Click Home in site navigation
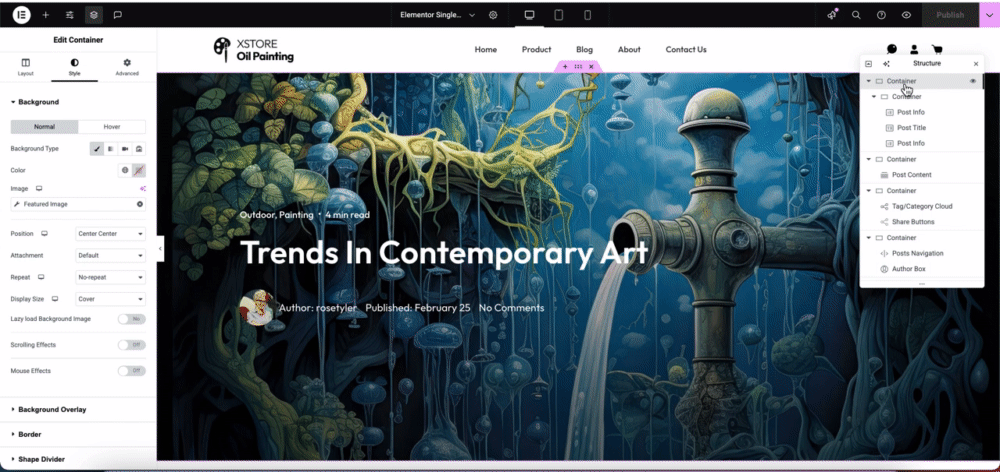 (485, 50)
